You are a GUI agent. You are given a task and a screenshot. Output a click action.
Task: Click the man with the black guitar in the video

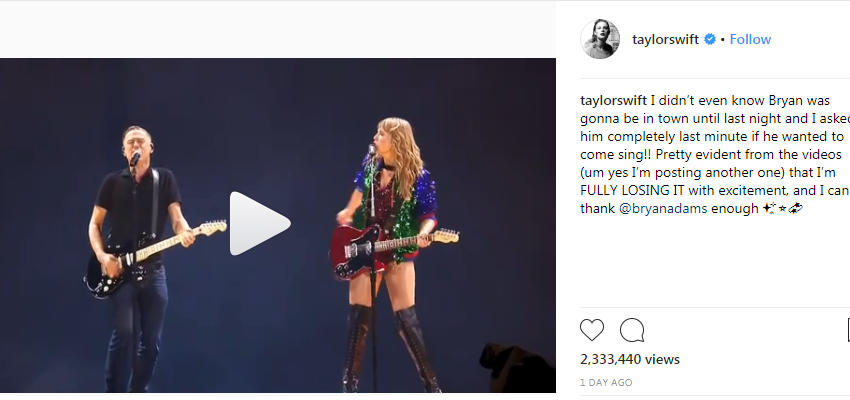click(x=141, y=255)
